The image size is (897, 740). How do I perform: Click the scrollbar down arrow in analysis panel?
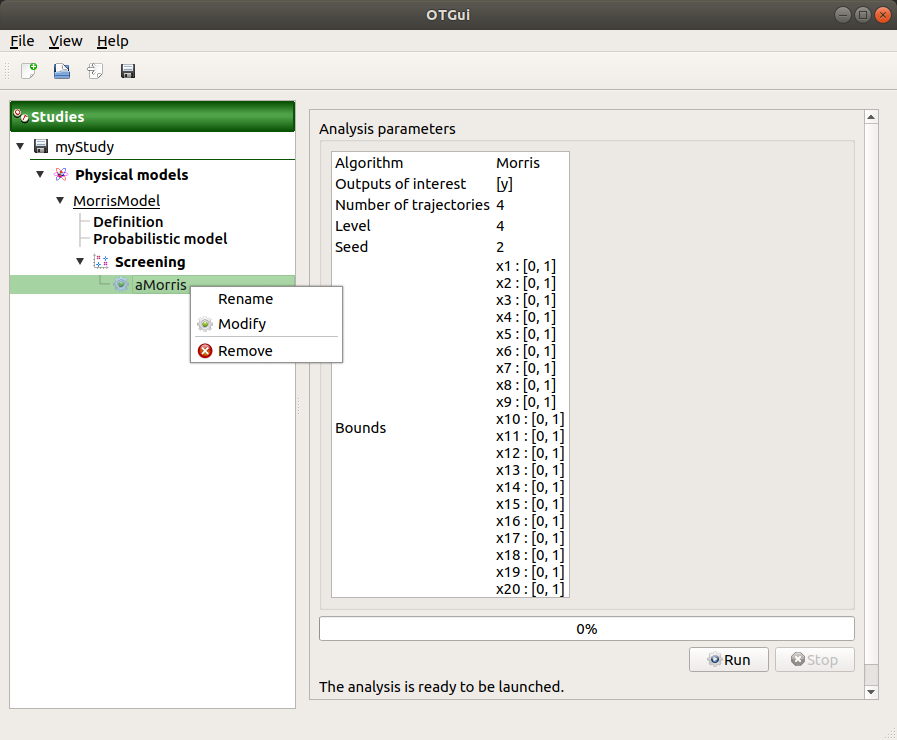tap(870, 691)
